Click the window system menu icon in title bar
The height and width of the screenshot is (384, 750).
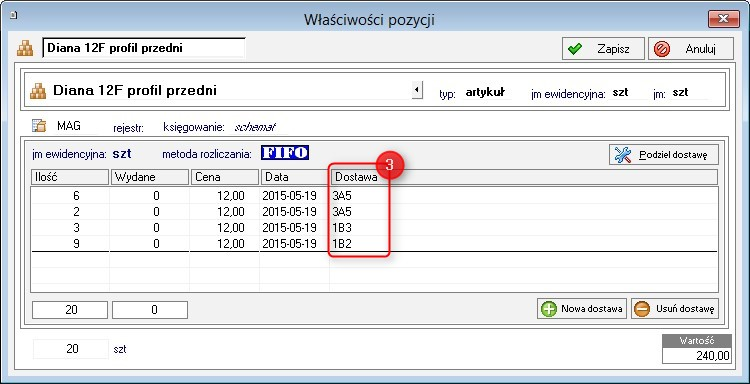tap(14, 15)
